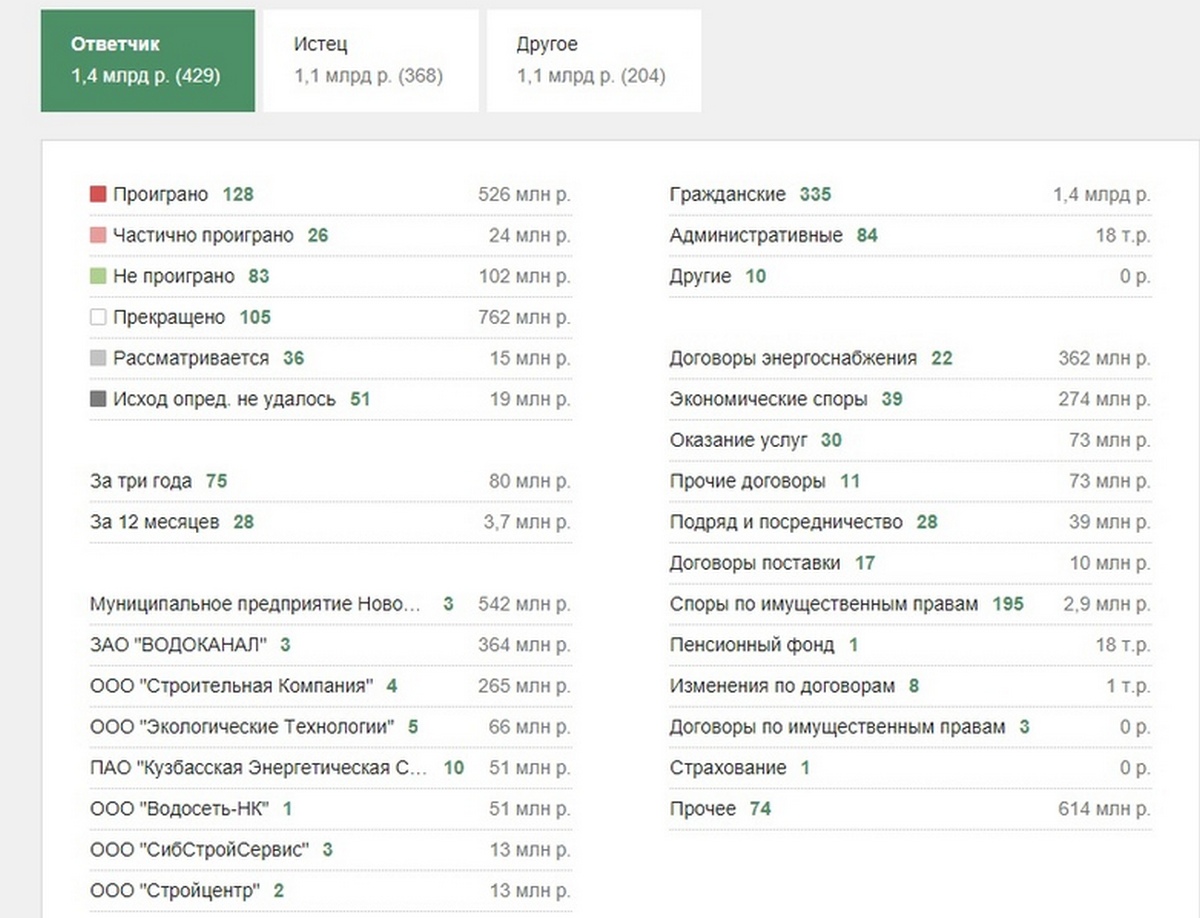1200x918 pixels.
Task: Open ООО "Водосеть-НК" cases
Action: pos(179,809)
